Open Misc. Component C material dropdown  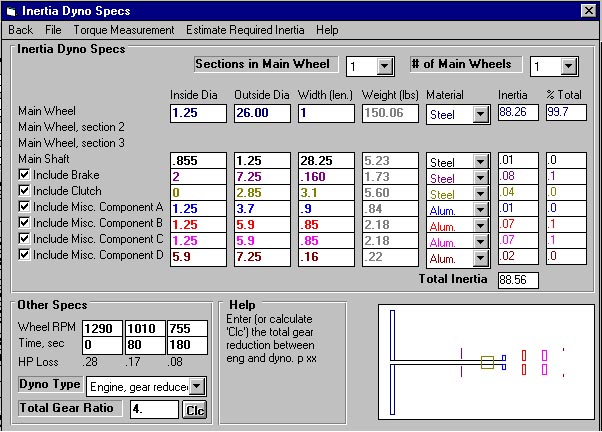(x=481, y=242)
